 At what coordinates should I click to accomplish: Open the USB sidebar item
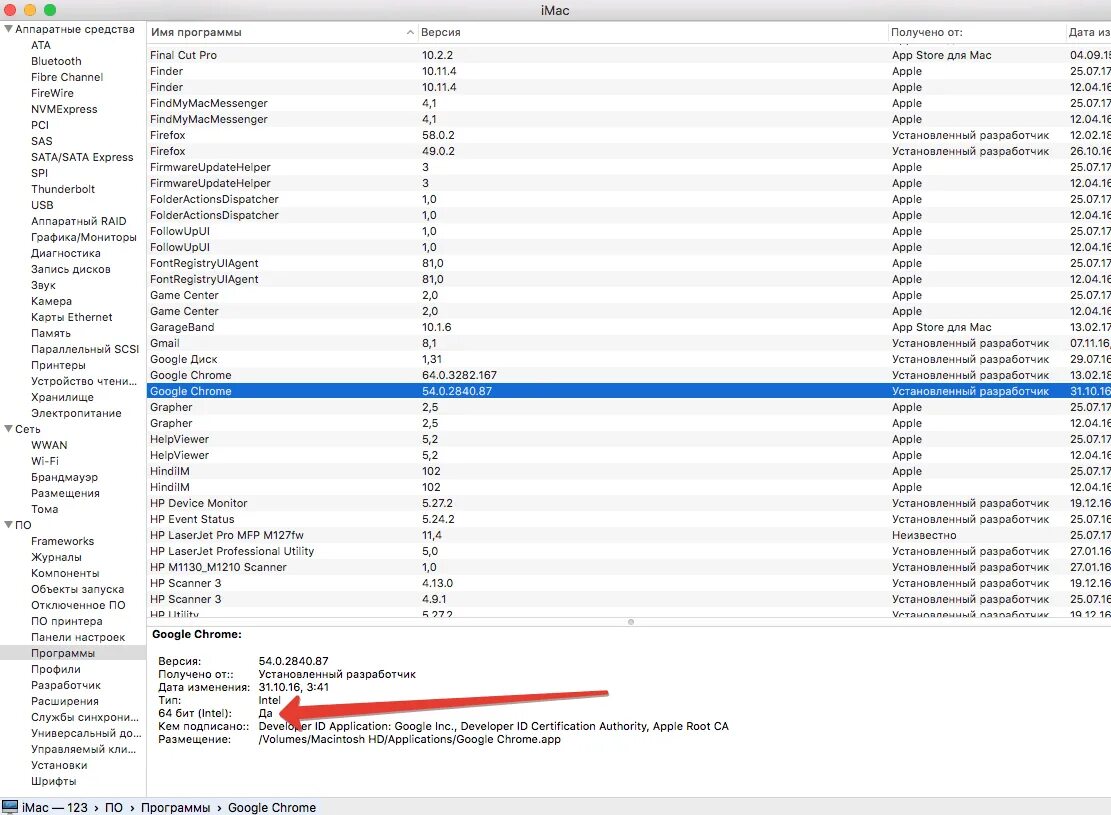click(42, 205)
